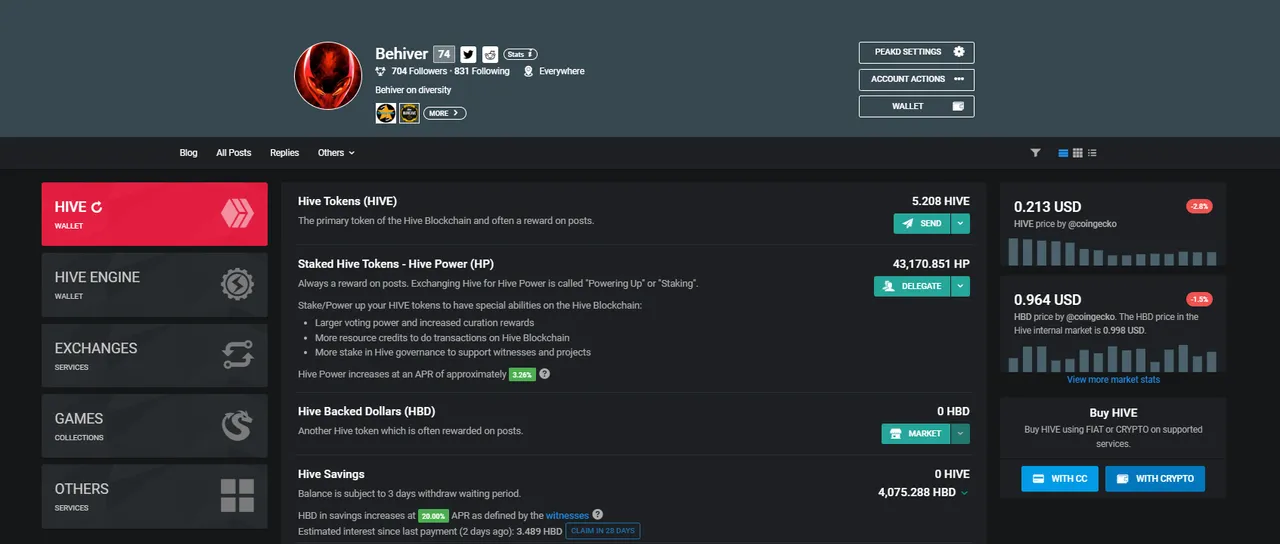Expand dropdown arrow next to DELEGATE
The height and width of the screenshot is (544, 1280).
coord(960,286)
